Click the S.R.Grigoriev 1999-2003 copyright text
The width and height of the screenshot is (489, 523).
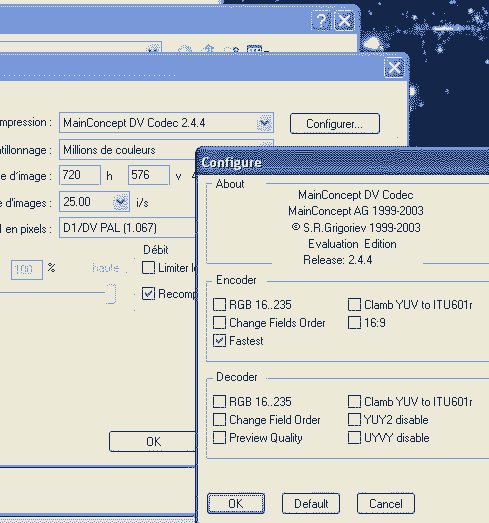click(x=356, y=227)
